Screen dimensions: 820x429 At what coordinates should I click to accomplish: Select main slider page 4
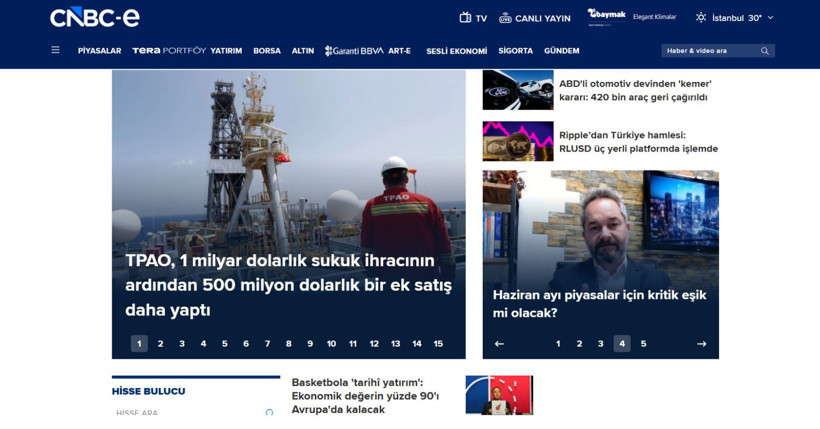[x=203, y=344]
